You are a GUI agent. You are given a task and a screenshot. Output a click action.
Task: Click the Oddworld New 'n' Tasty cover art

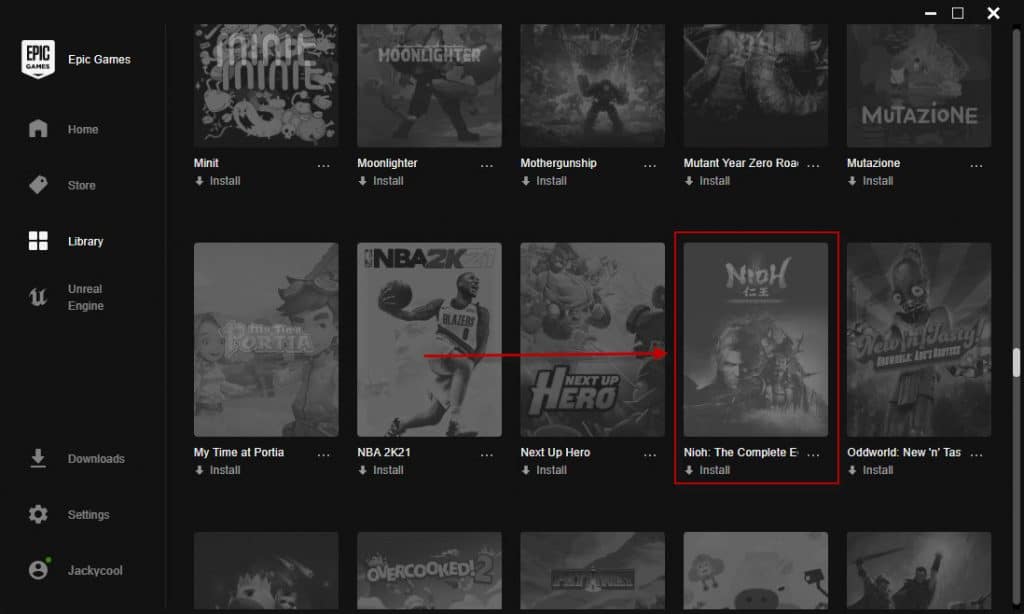click(919, 340)
